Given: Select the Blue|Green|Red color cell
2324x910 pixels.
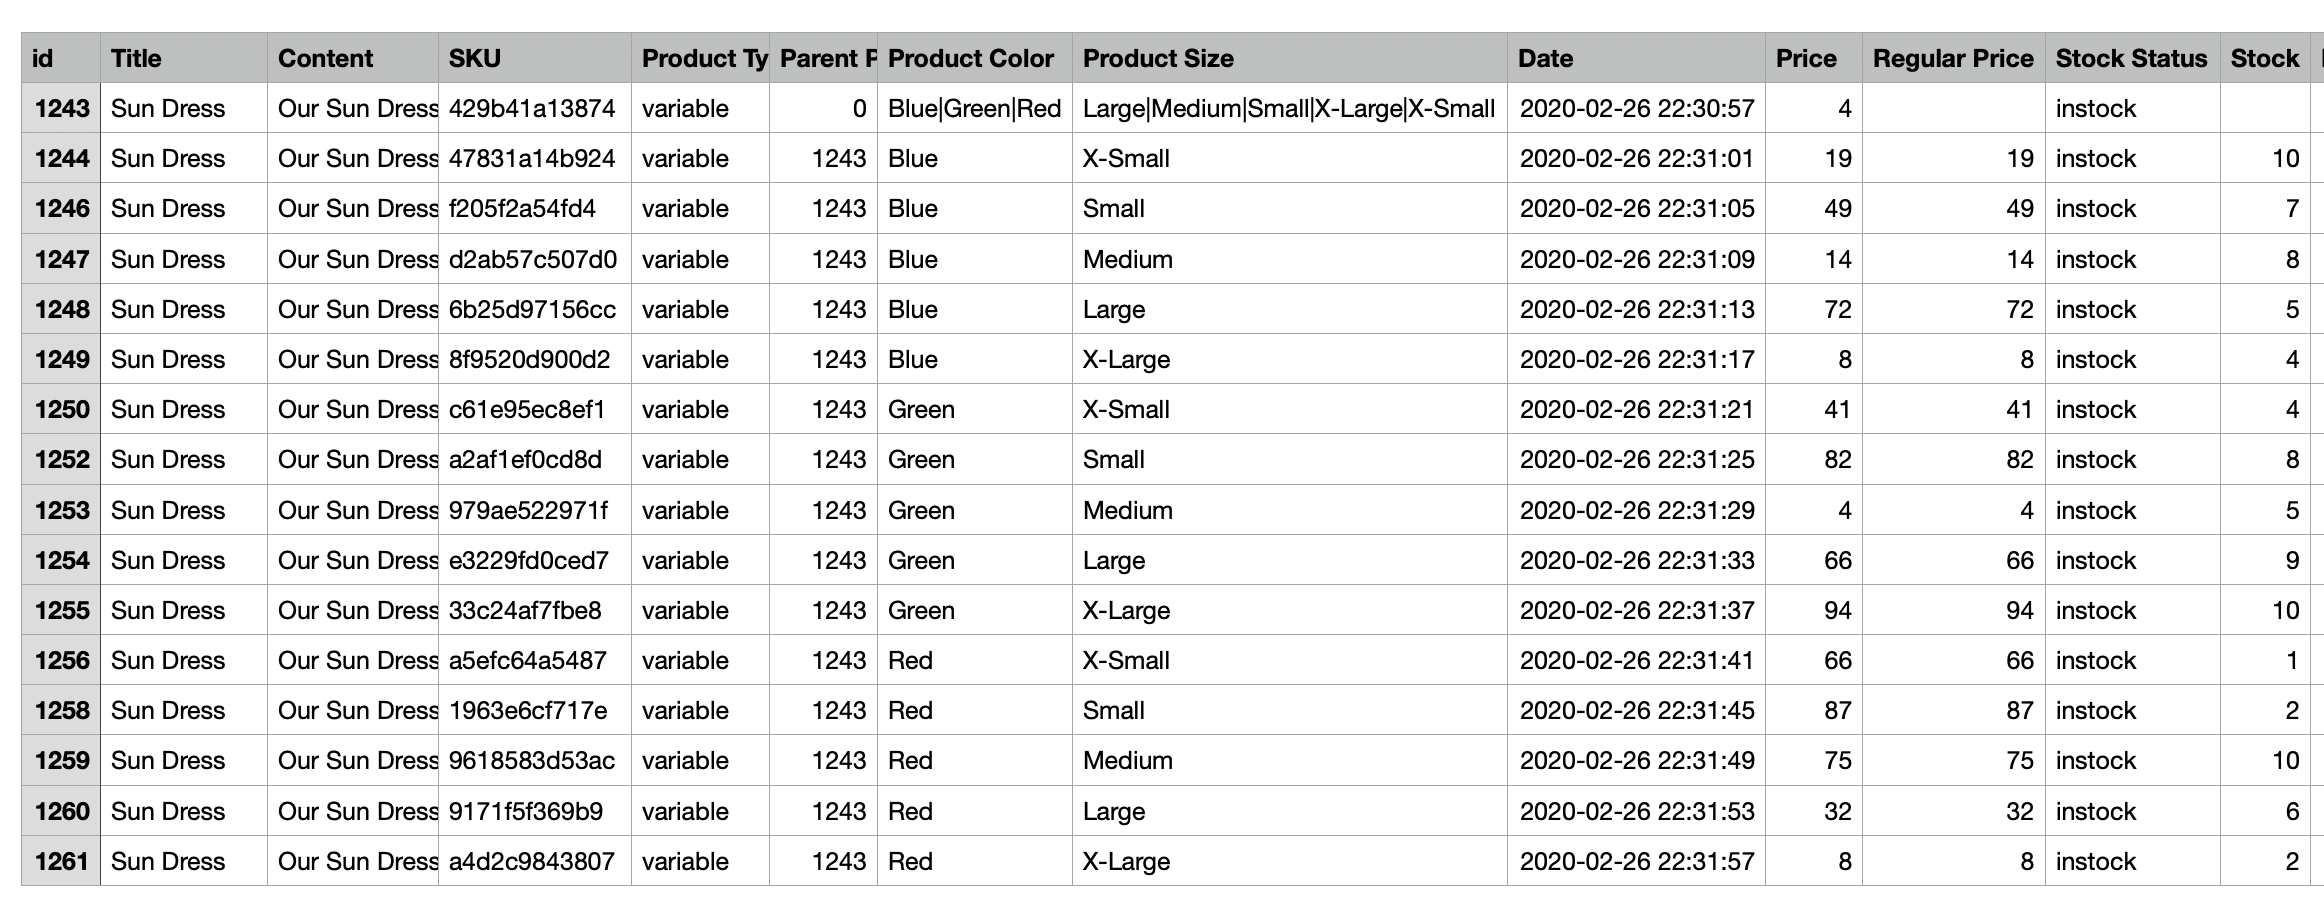Looking at the screenshot, I should coord(974,108).
